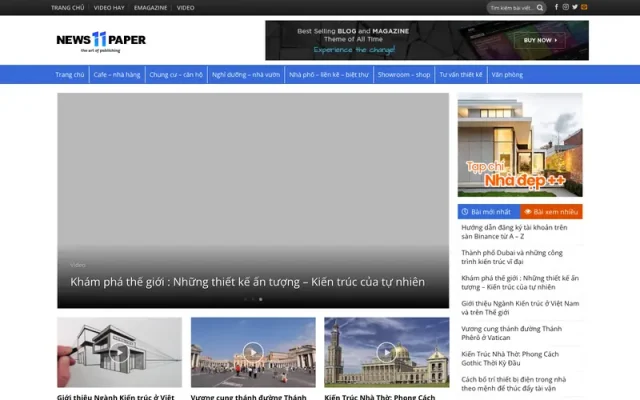
Task: Open the Twitter social icon
Action: pos(575,7)
